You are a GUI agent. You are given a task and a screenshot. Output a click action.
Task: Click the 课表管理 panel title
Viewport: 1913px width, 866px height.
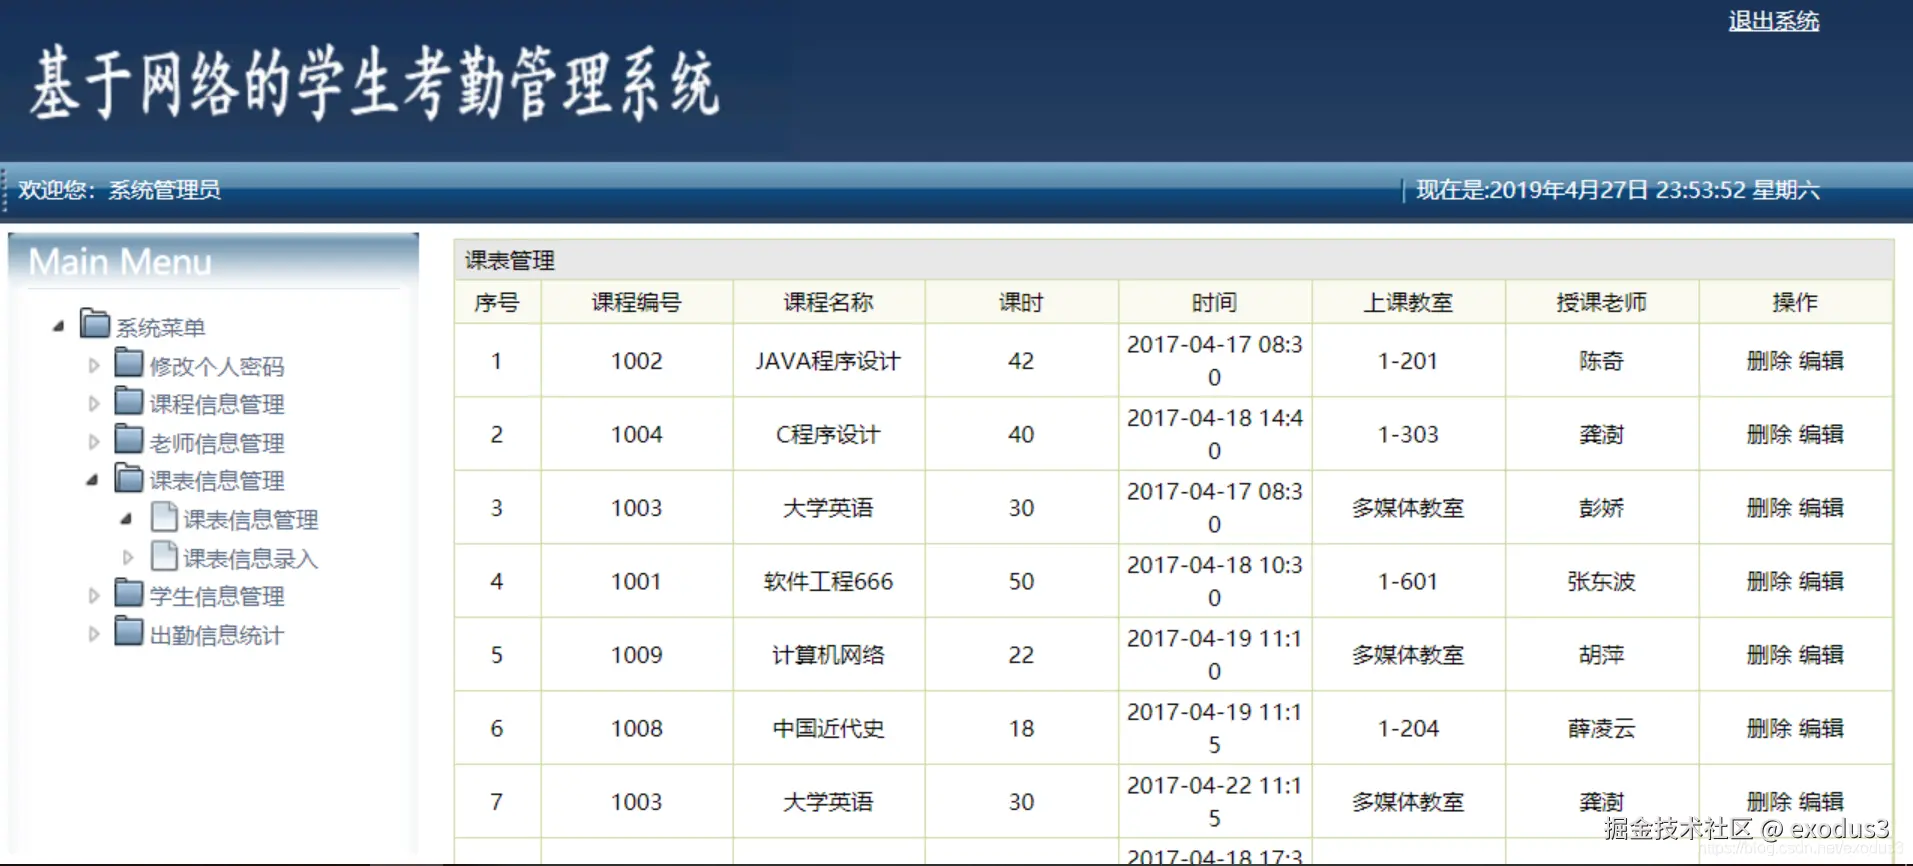tap(510, 261)
